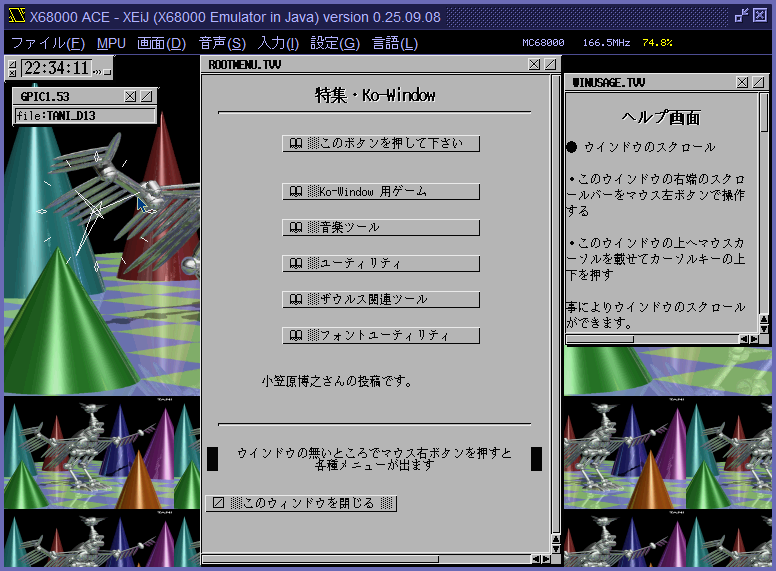Screen dimensions: 776x571
Task: Click the 各種メニューが出ます message line
Action: (x=374, y=465)
